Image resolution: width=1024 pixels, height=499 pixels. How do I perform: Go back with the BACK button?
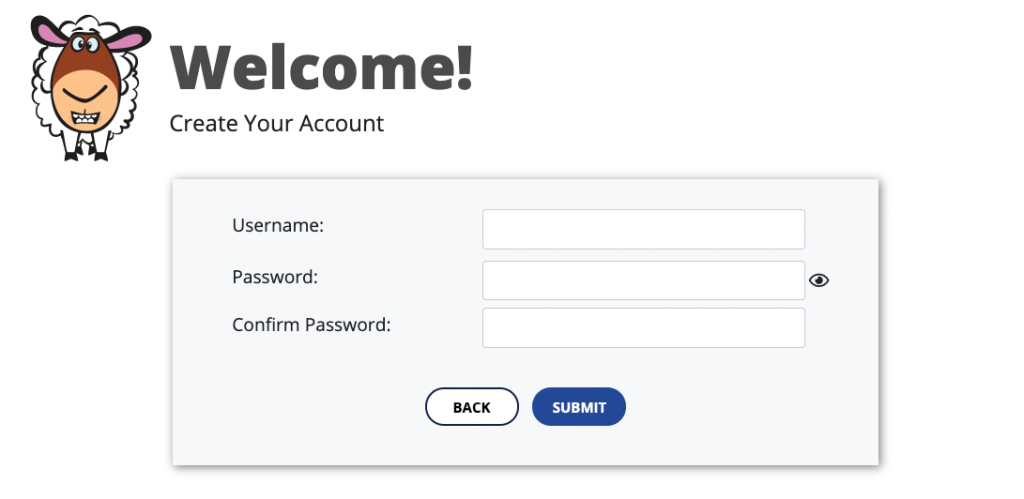pos(472,407)
